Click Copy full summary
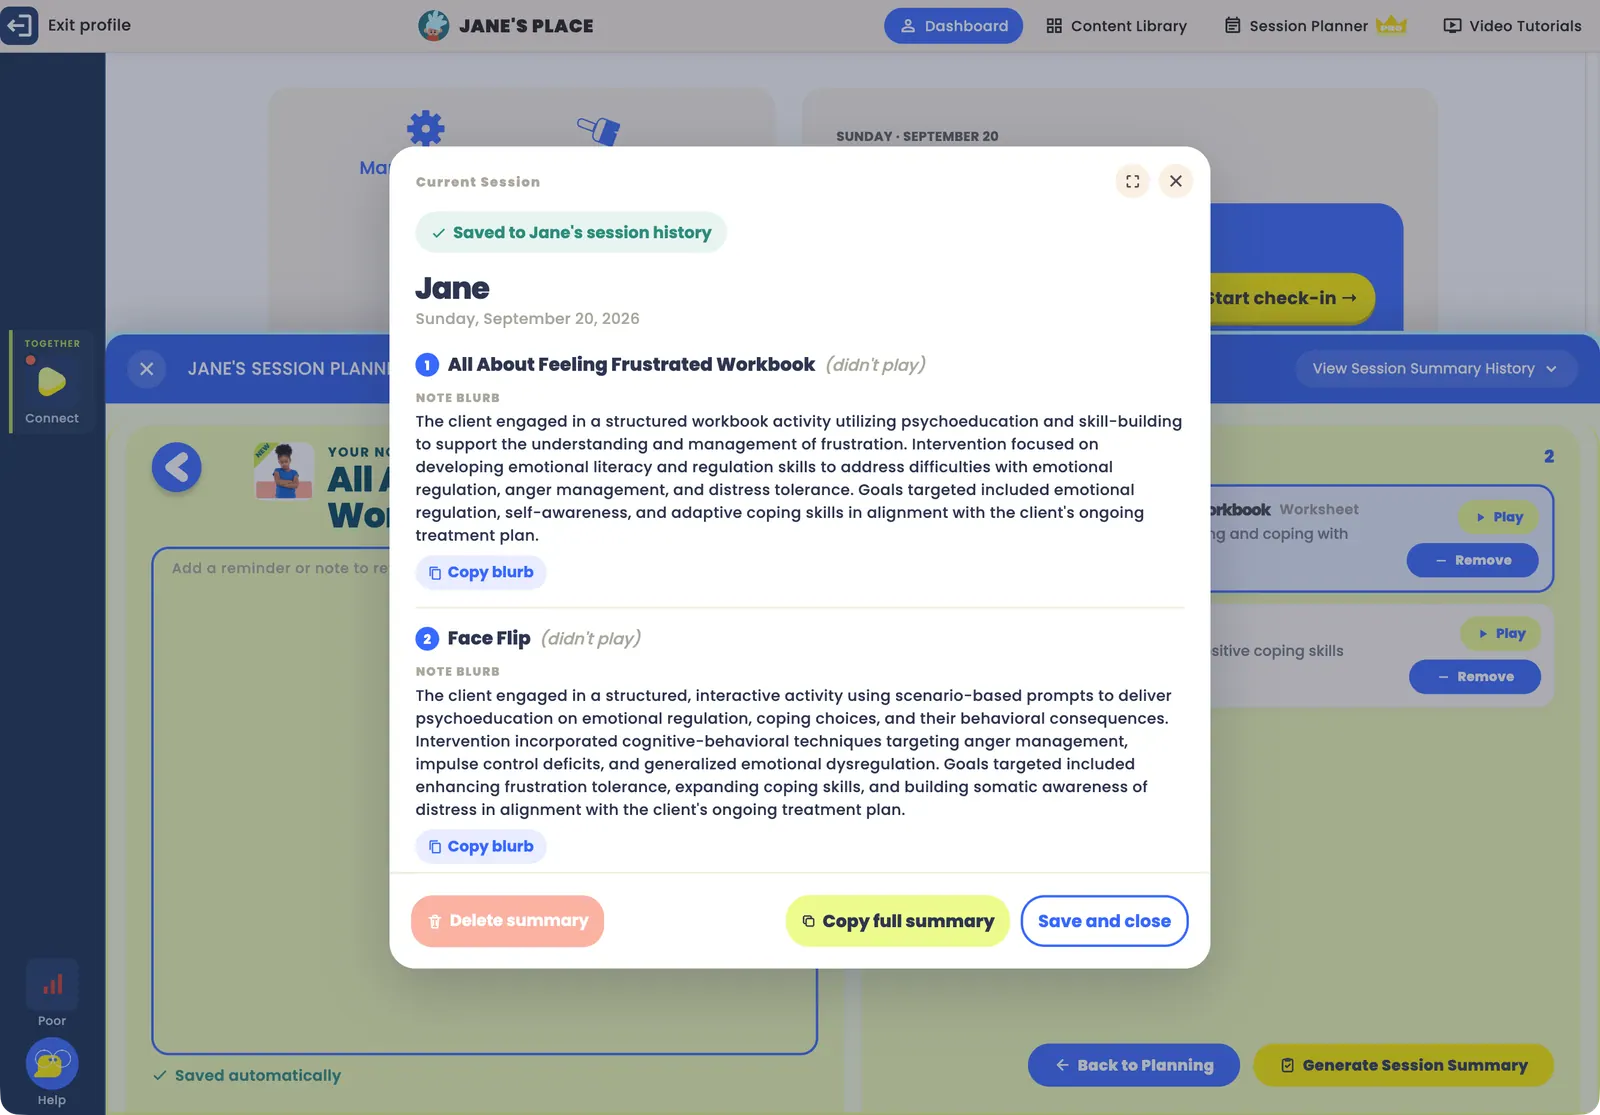Image resolution: width=1600 pixels, height=1115 pixels. click(898, 921)
